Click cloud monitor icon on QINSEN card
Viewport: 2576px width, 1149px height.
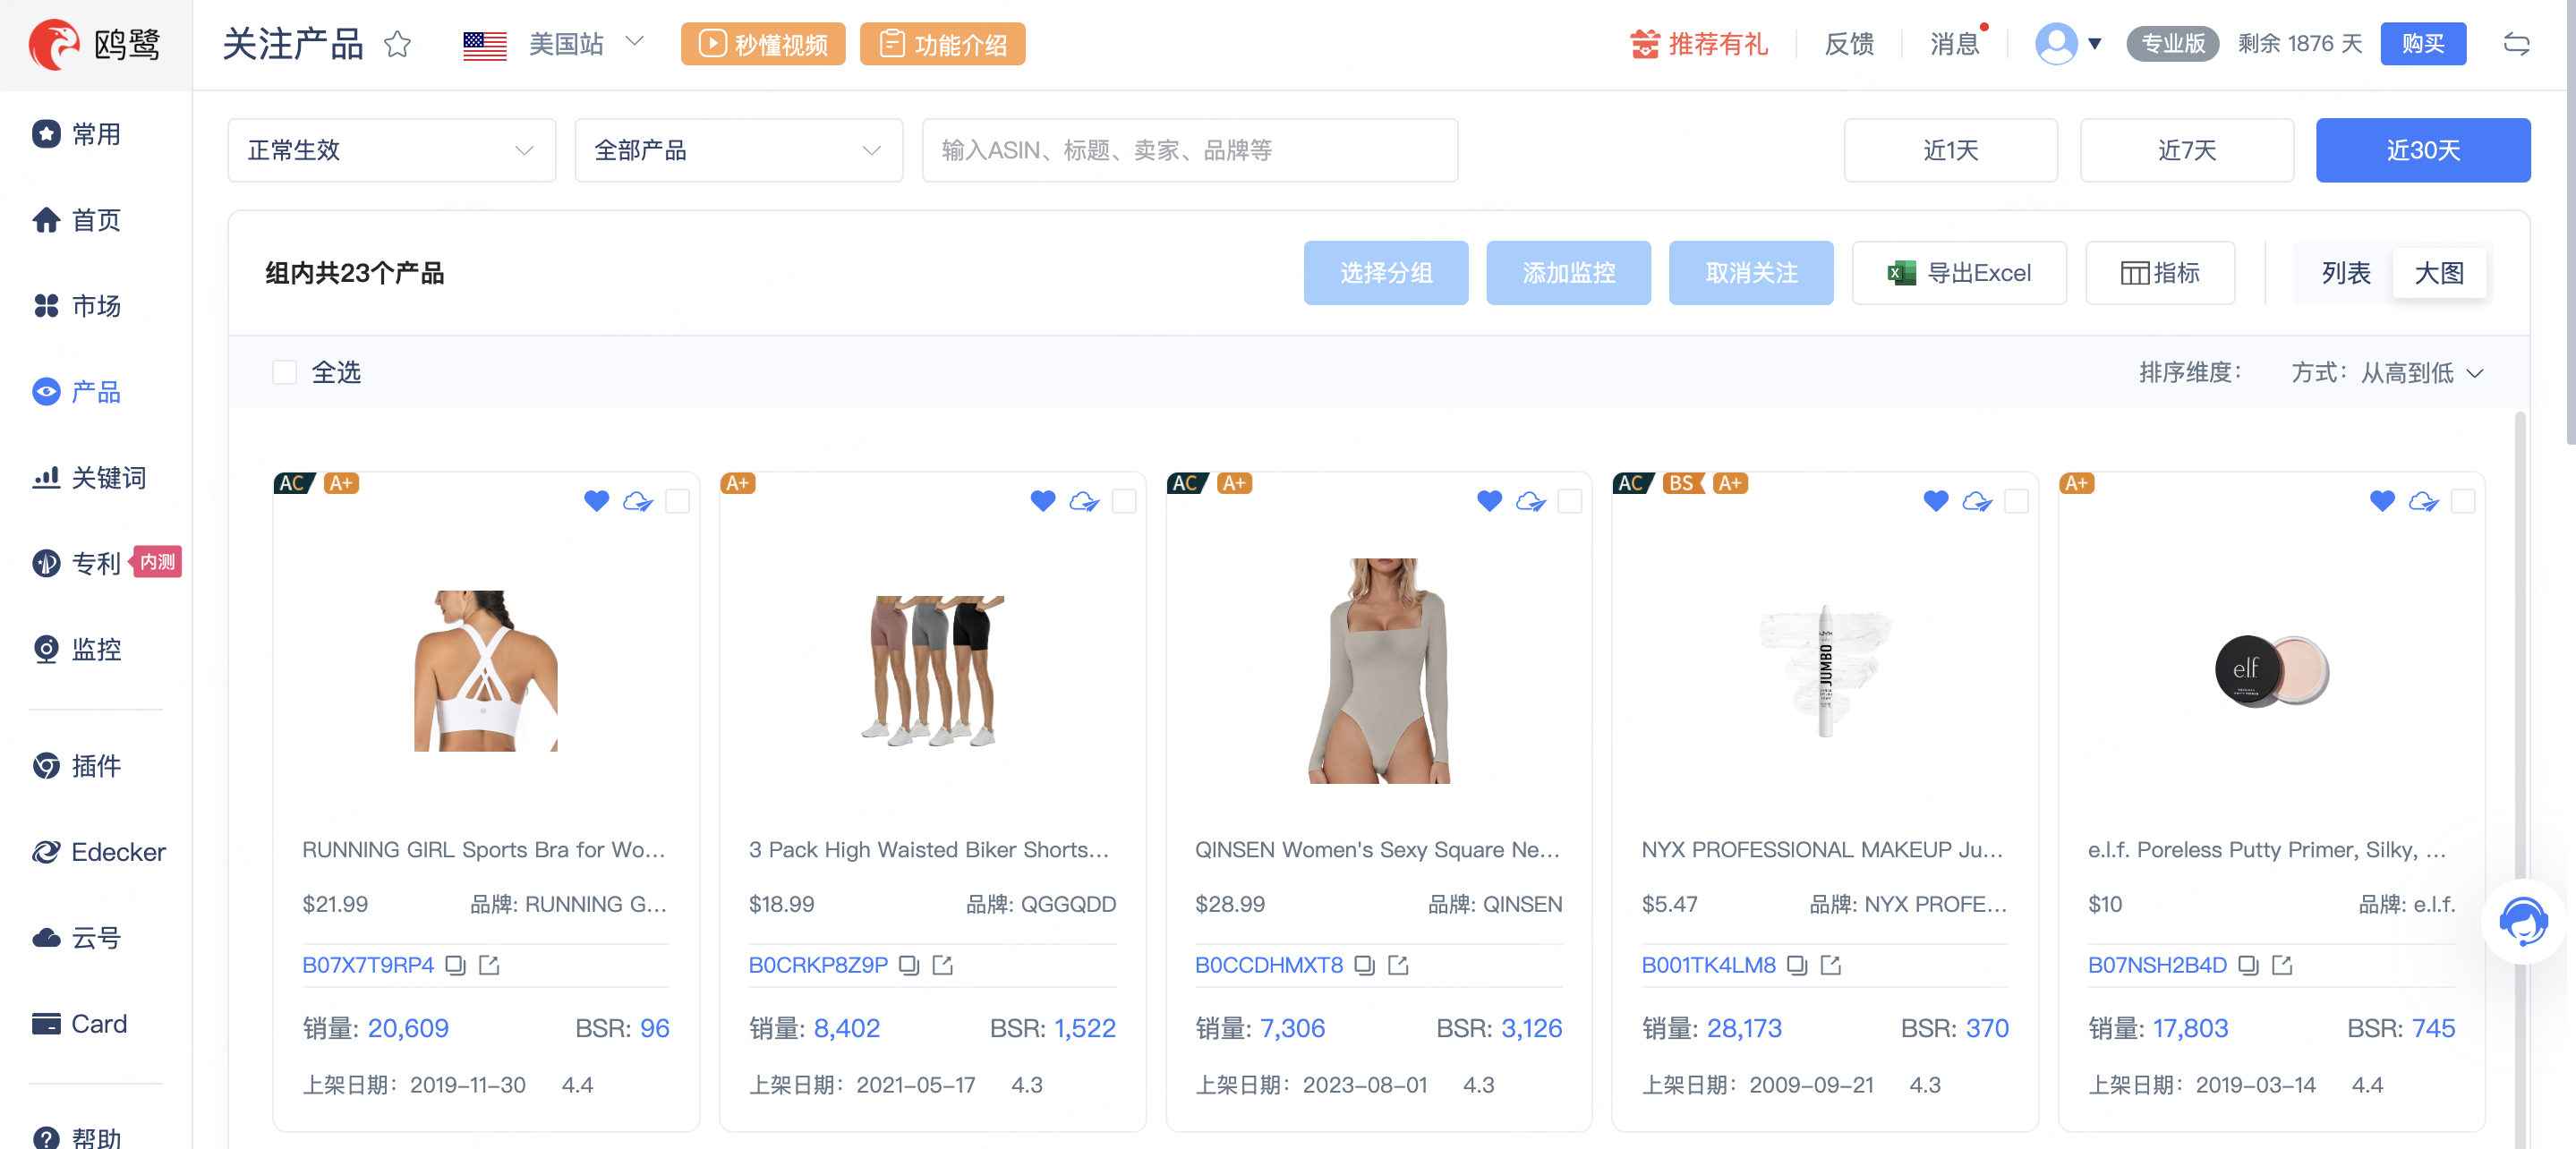[1530, 500]
